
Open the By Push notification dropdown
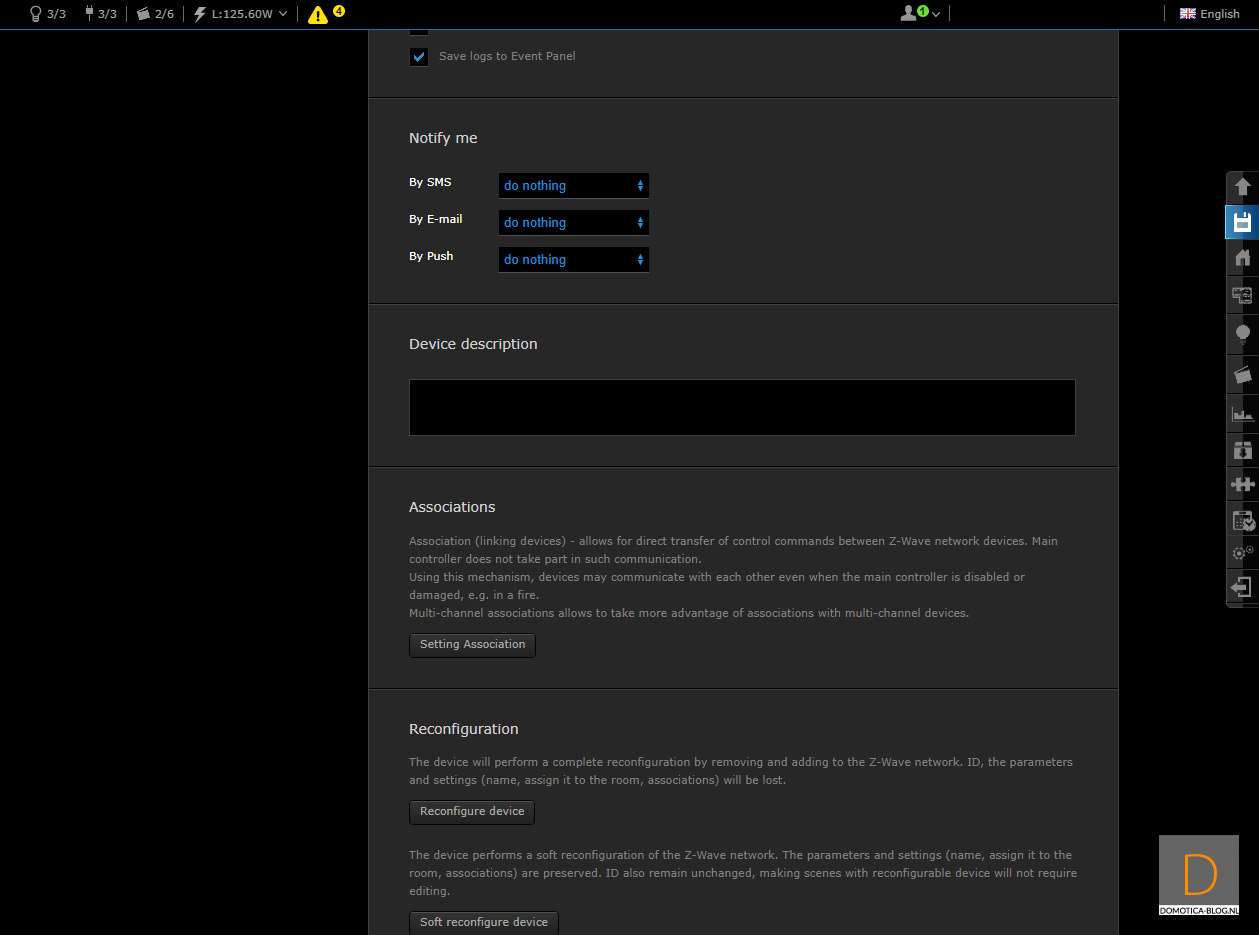(573, 260)
